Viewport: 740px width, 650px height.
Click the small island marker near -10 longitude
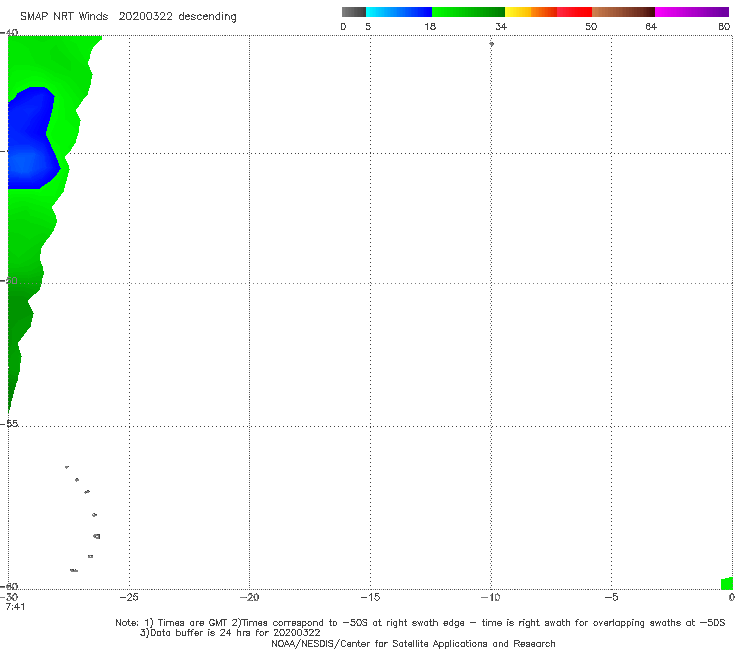click(491, 44)
